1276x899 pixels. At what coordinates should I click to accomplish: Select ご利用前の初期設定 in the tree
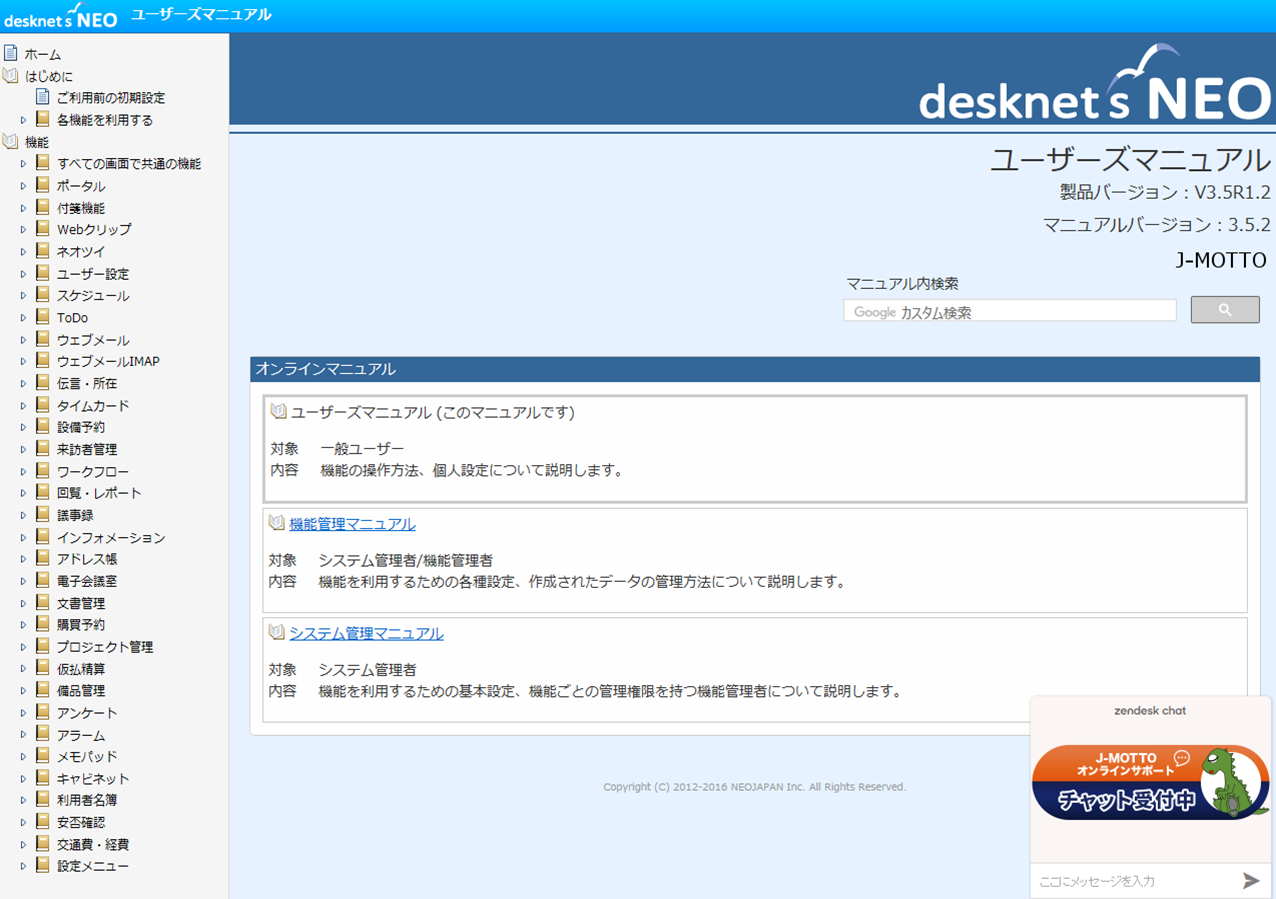[111, 98]
